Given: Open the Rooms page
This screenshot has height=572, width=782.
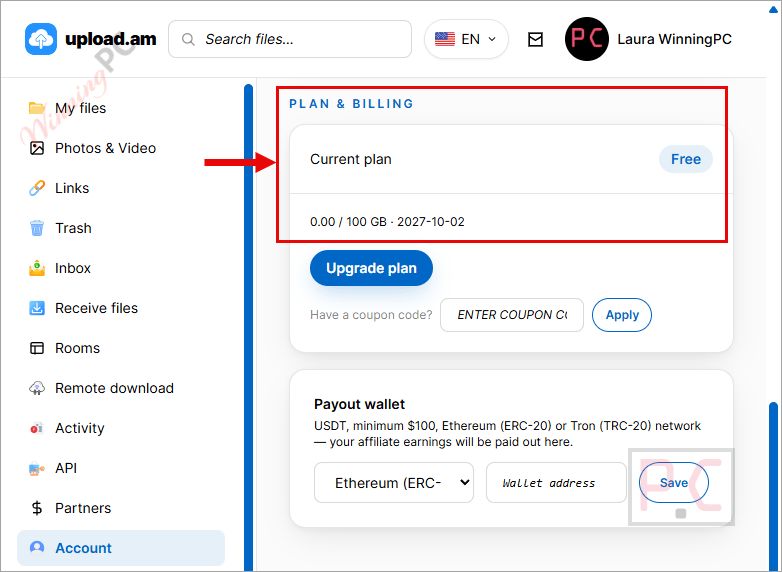Looking at the screenshot, I should pyautogui.click(x=77, y=348).
